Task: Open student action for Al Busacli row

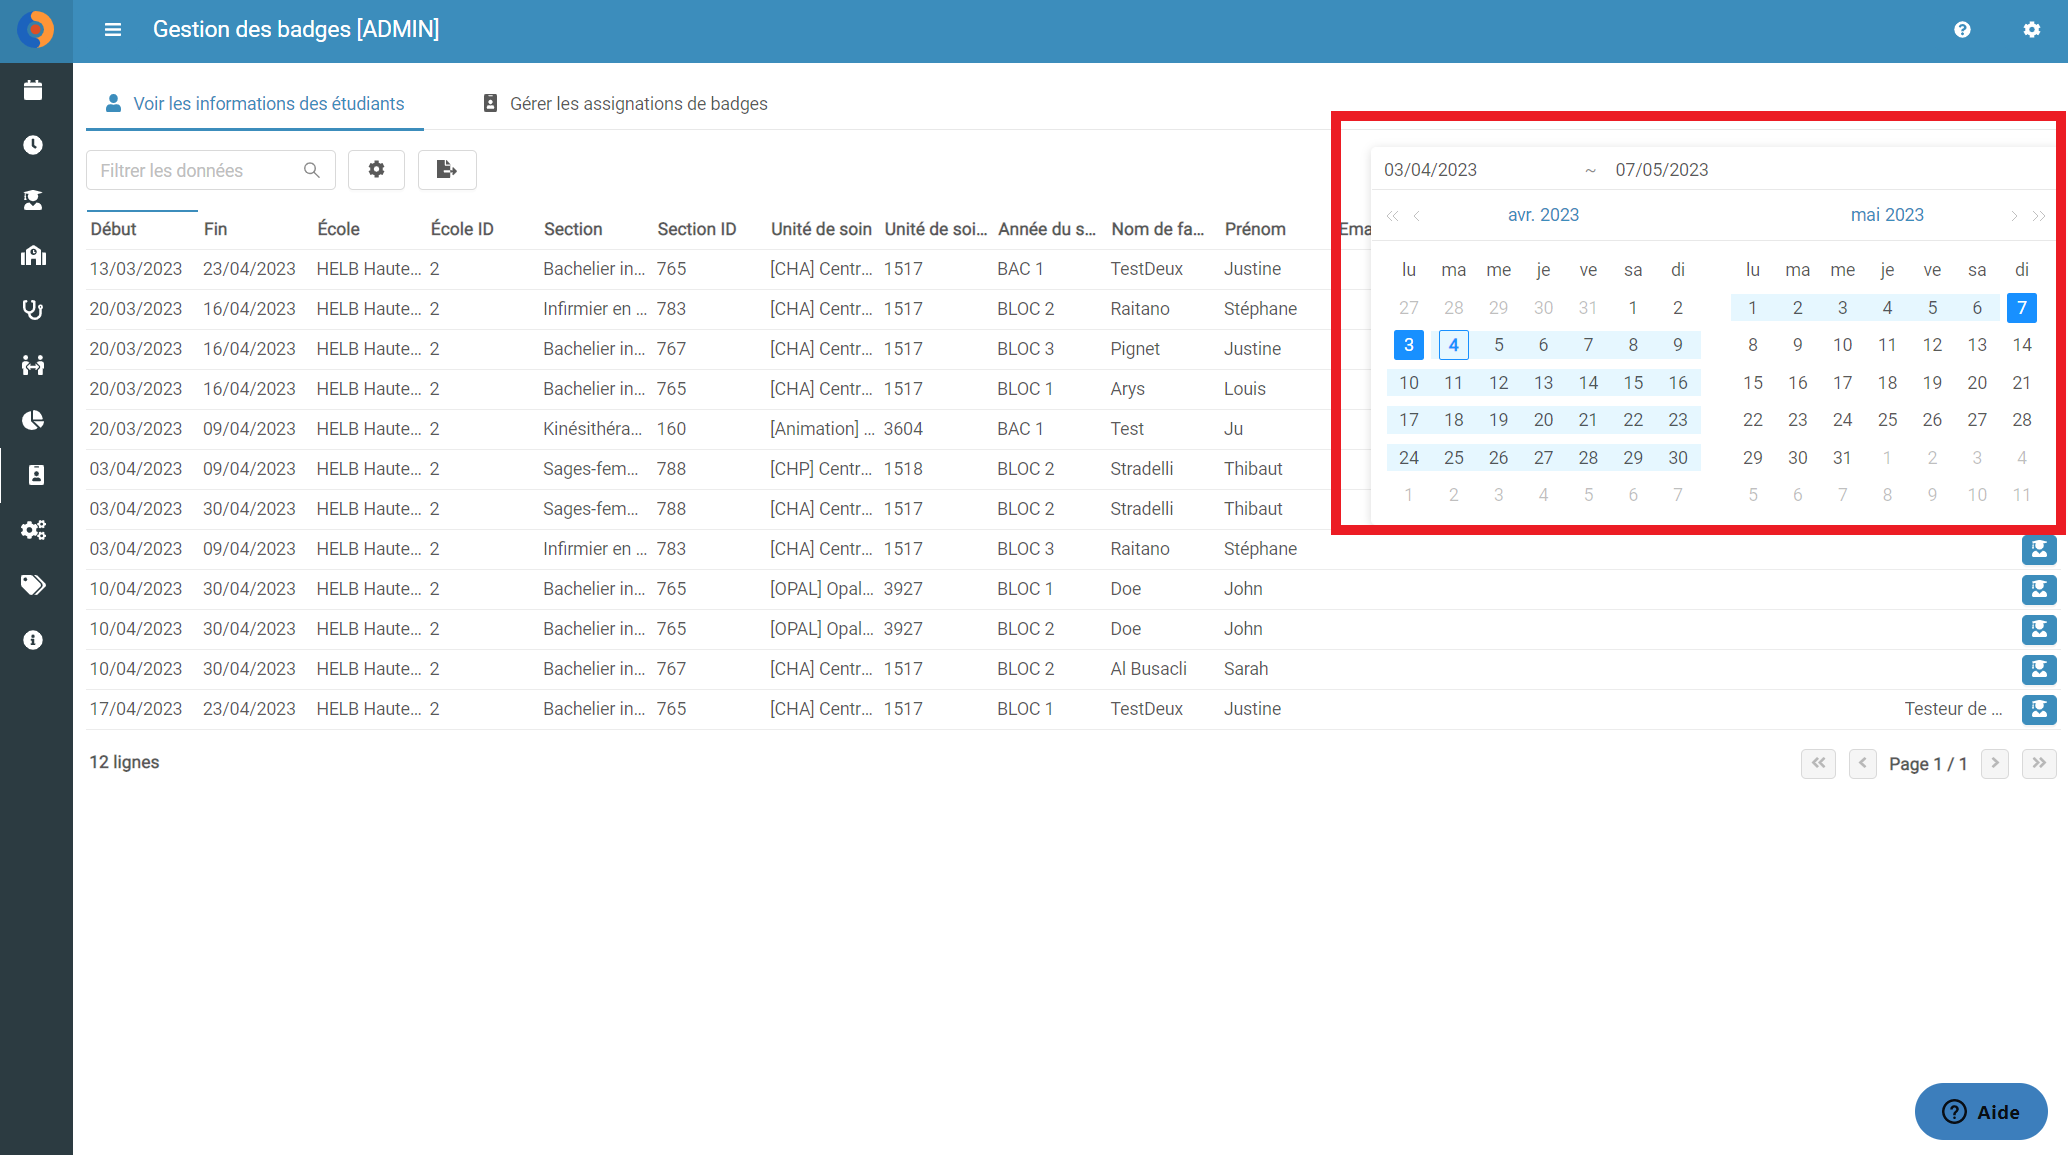Action: pos(2039,669)
